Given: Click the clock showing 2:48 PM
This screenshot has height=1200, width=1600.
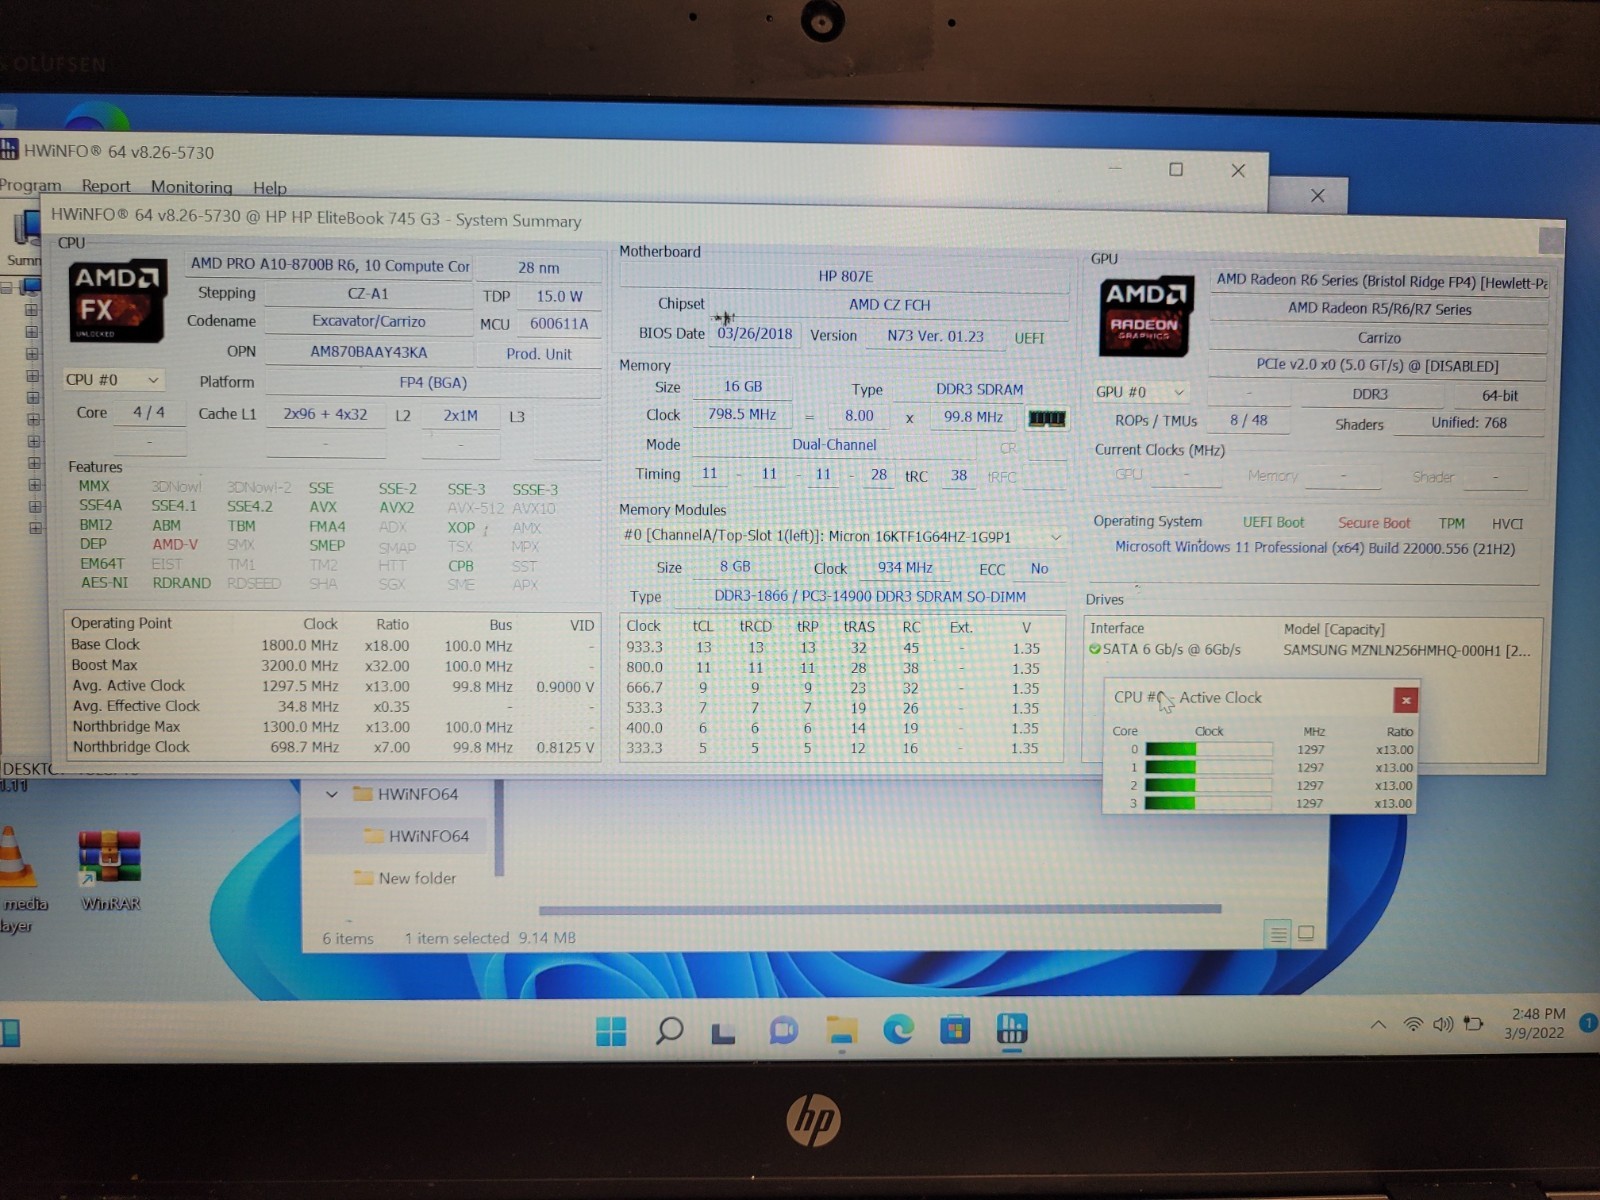Looking at the screenshot, I should pos(1538,1014).
